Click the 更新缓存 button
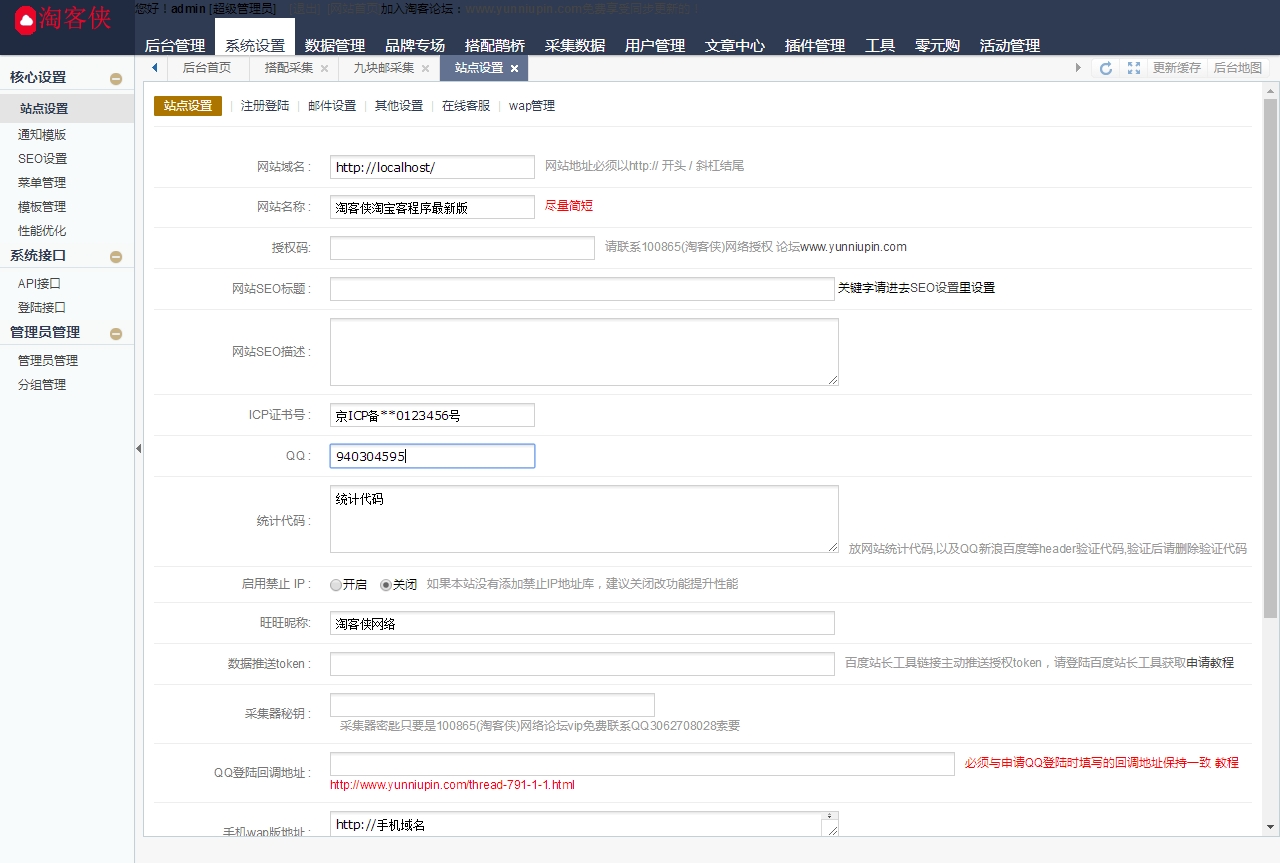The width and height of the screenshot is (1280, 863). pos(1176,68)
